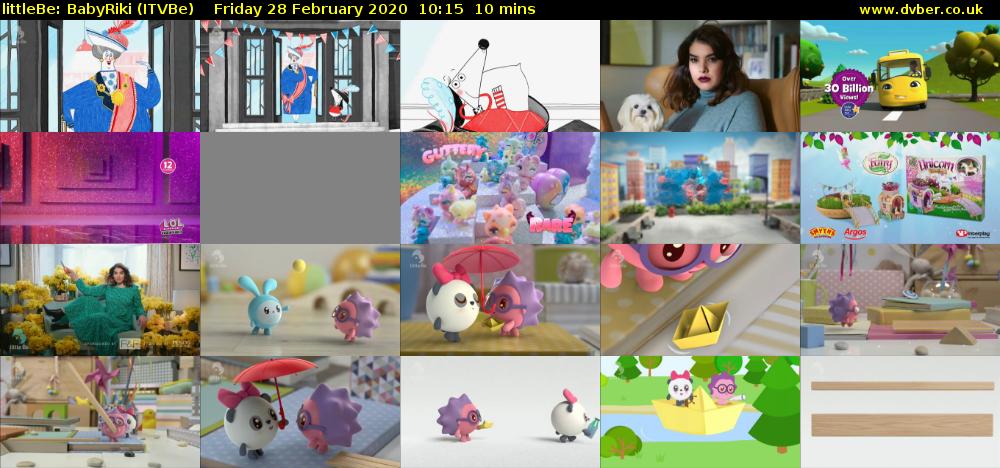This screenshot has height=468, width=1000.
Task: Click the 'Friday 28 February 2020' date text
Action: pos(311,10)
